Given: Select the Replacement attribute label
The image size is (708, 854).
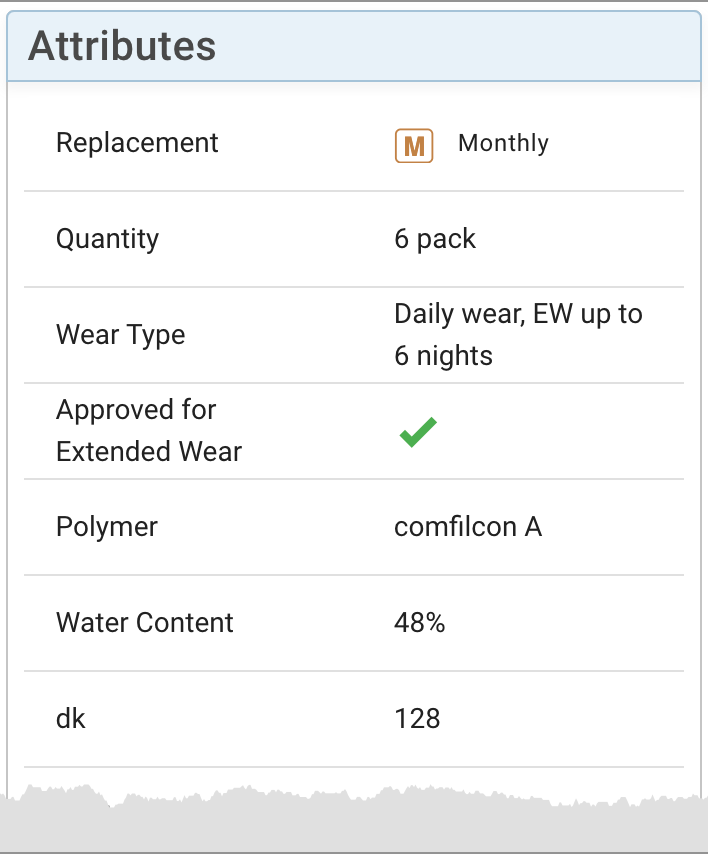Looking at the screenshot, I should tap(137, 143).
